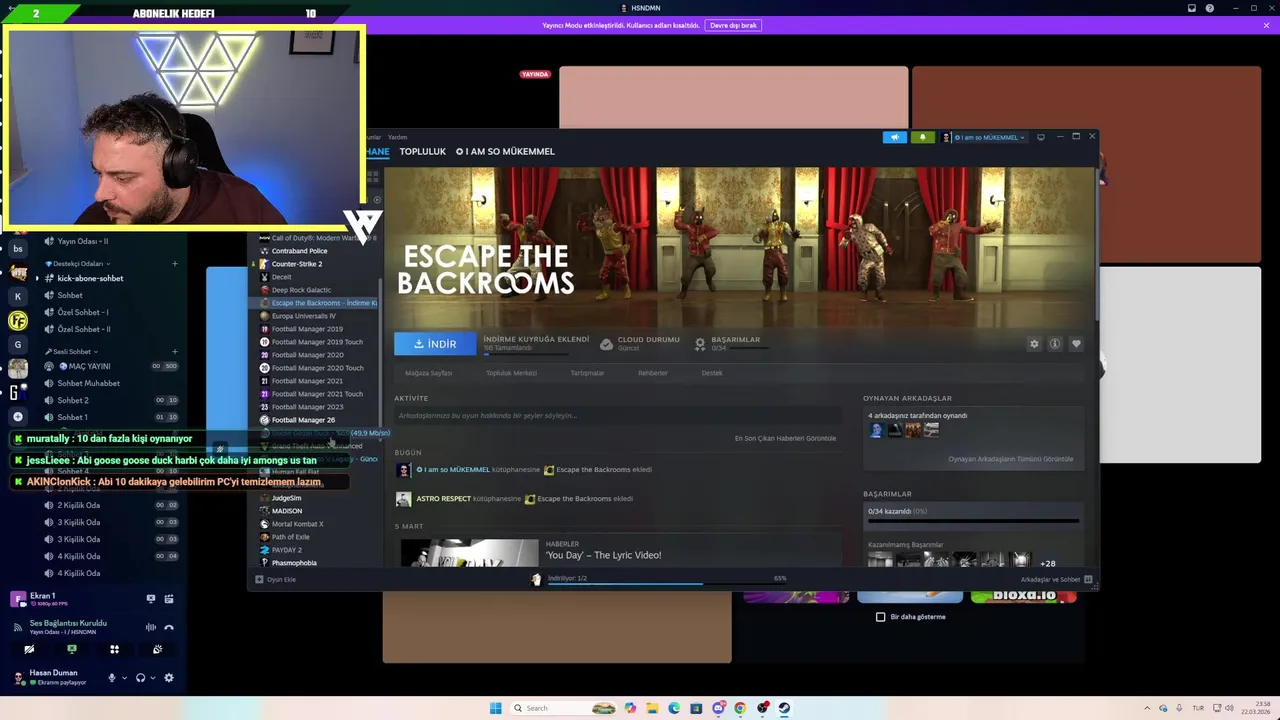This screenshot has height=720, width=1280.
Task: Open game settings gear on Steam page
Action: coord(1034,344)
